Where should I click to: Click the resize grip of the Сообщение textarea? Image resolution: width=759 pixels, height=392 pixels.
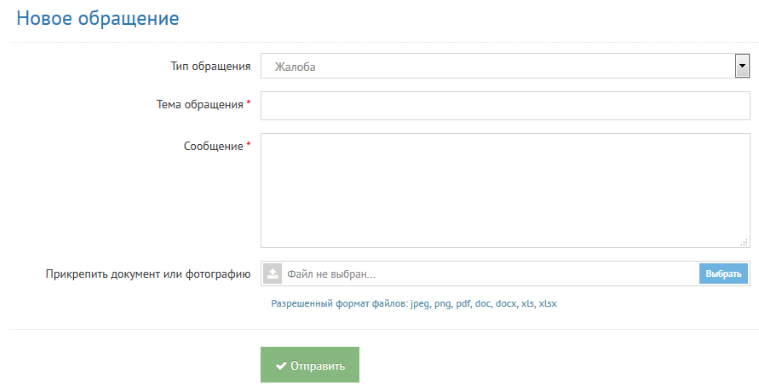click(744, 242)
